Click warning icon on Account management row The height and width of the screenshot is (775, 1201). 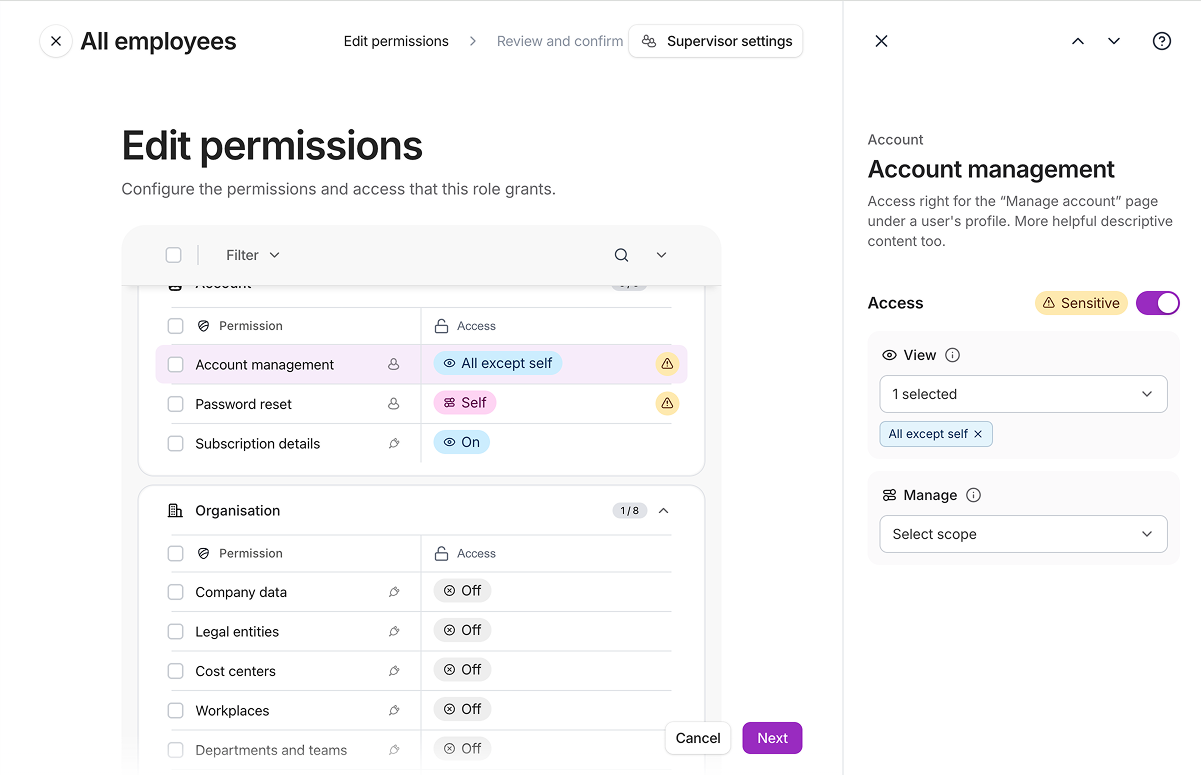point(667,364)
